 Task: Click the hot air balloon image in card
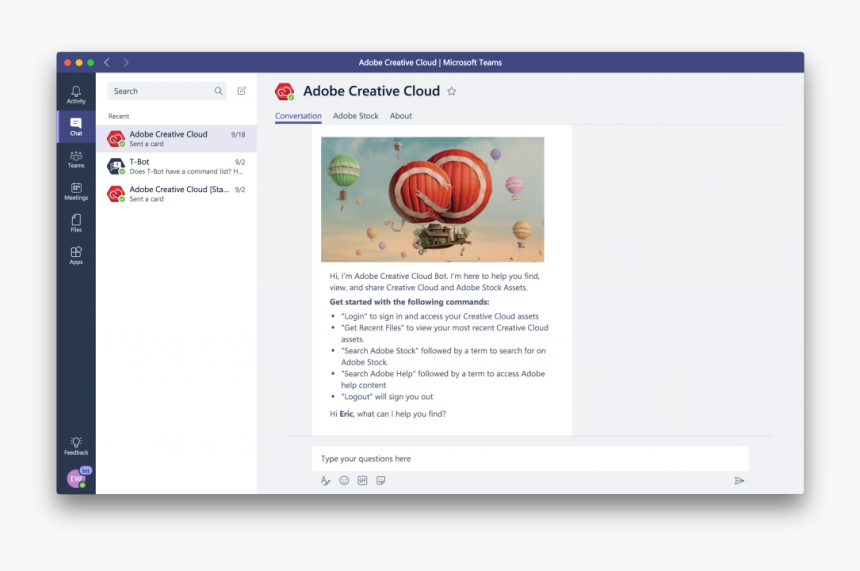click(x=433, y=199)
